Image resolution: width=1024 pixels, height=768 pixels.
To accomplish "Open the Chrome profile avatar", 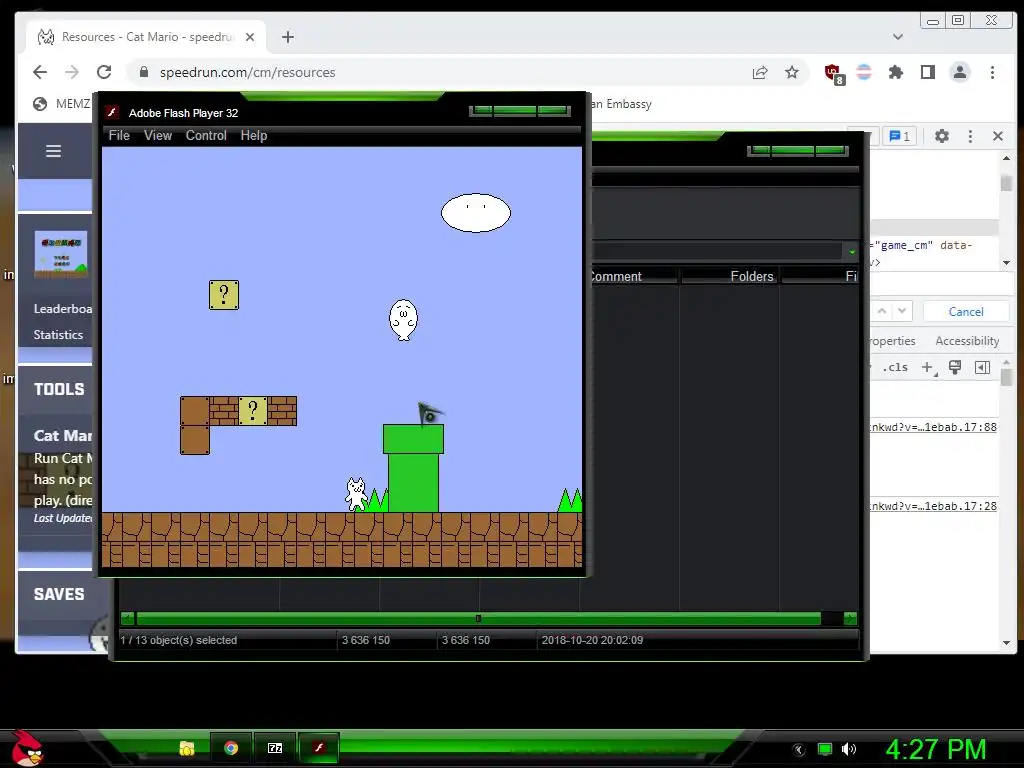I will 959,72.
